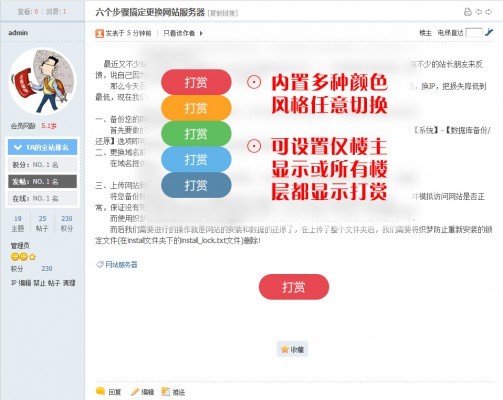Image resolution: width=503 pixels, height=400 pixels.
Task: Click the 积分: NO. 1 名 ranking row
Action: (x=42, y=165)
